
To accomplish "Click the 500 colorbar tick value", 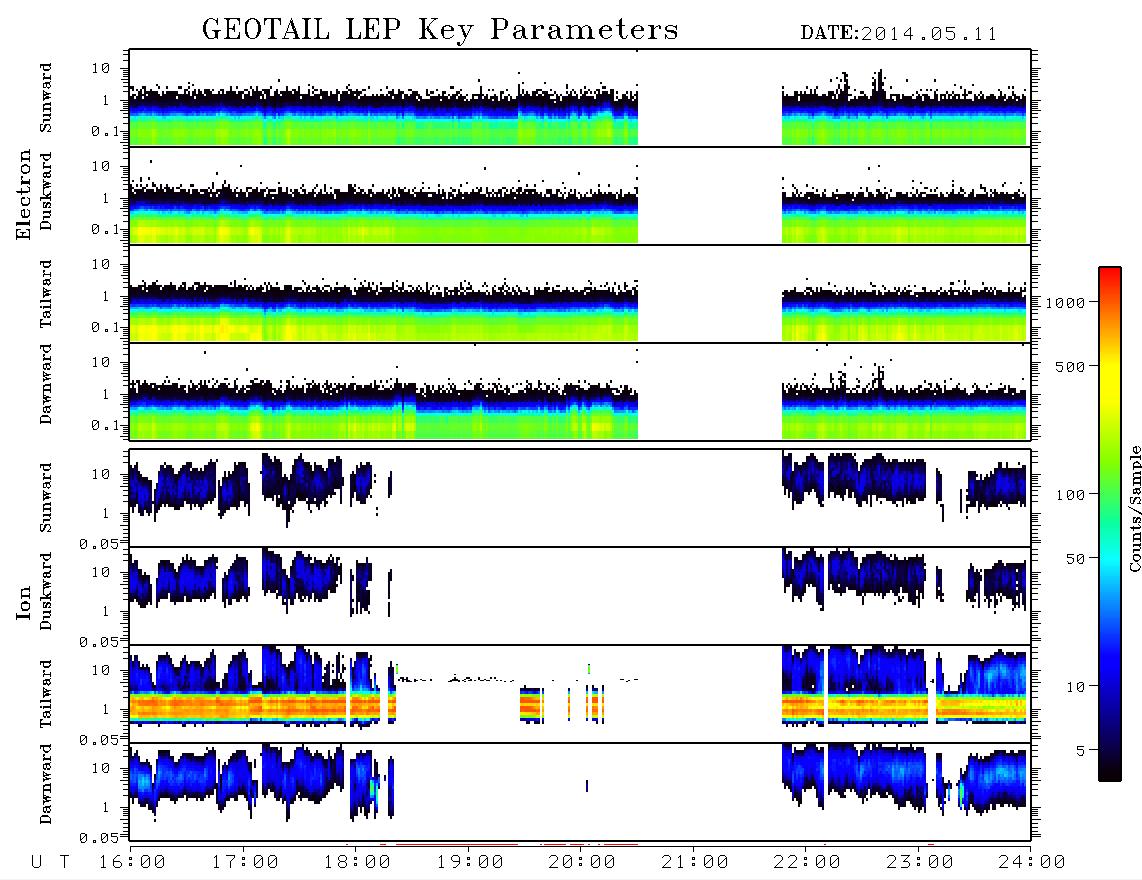I will click(1071, 367).
